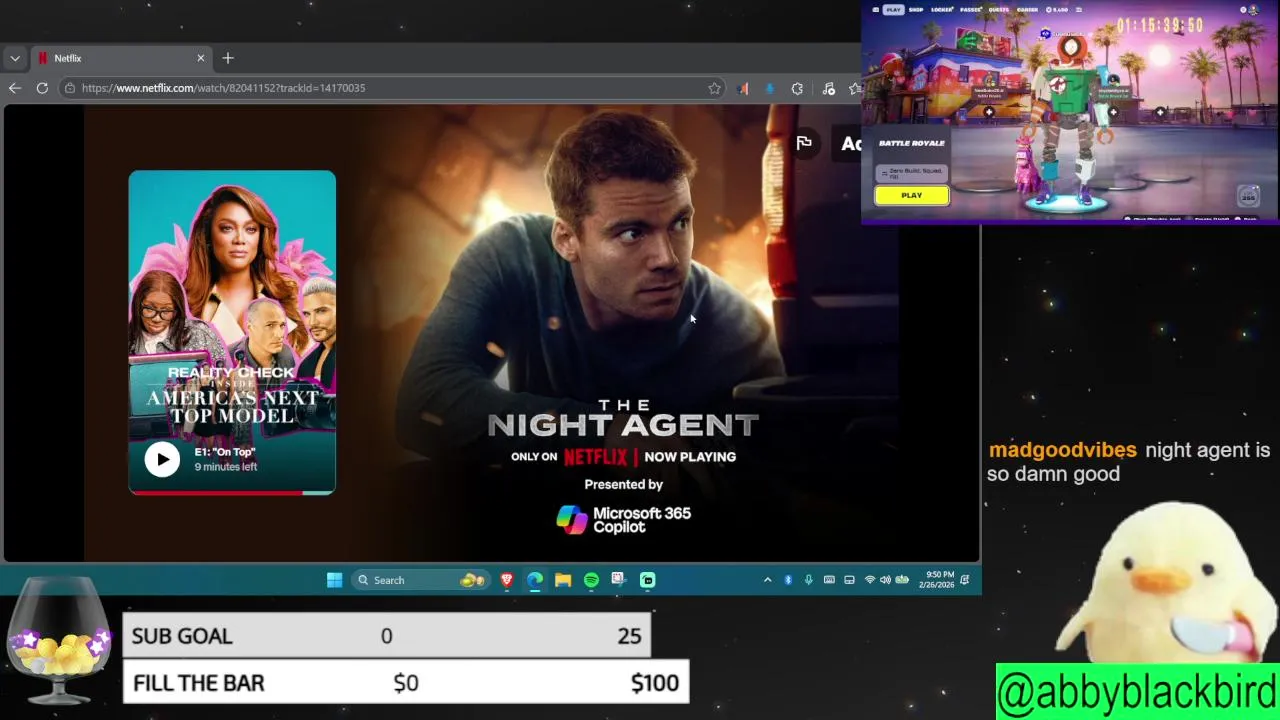Click the episode progress bar under poster
This screenshot has height=720, width=1280.
(x=232, y=492)
